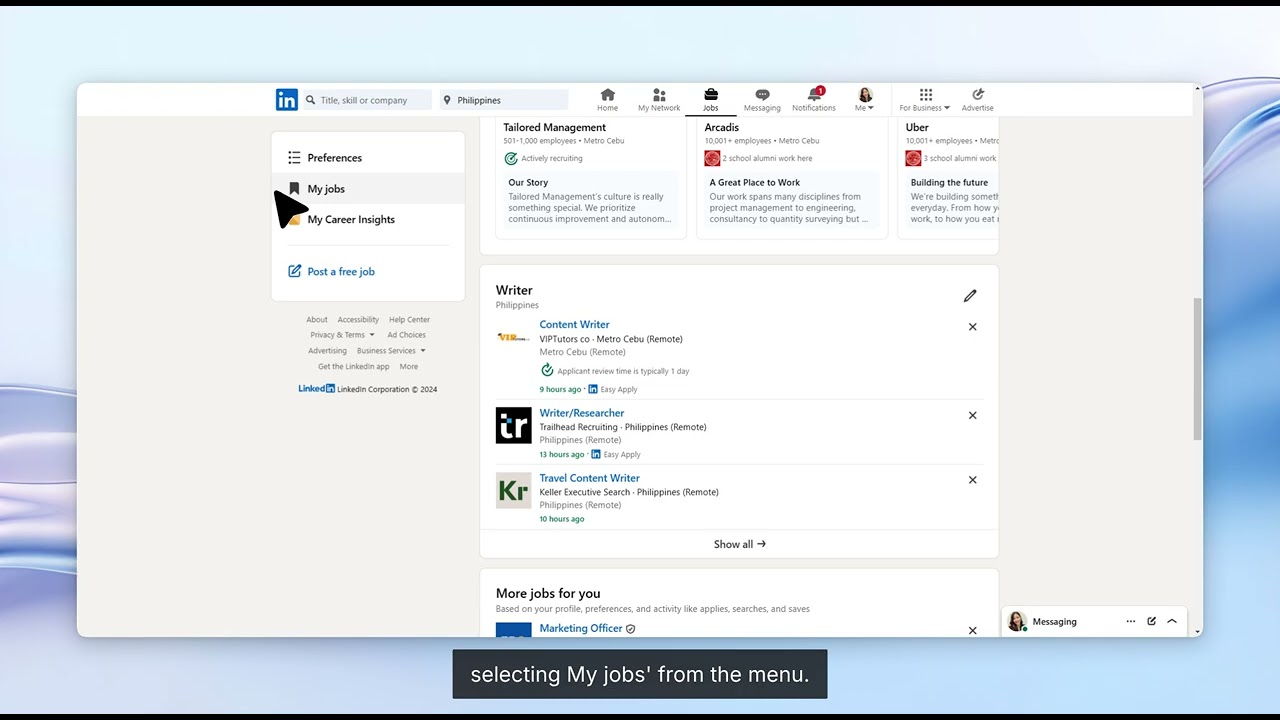The image size is (1280, 720).
Task: Open the Preferences menu item
Action: [368, 158]
